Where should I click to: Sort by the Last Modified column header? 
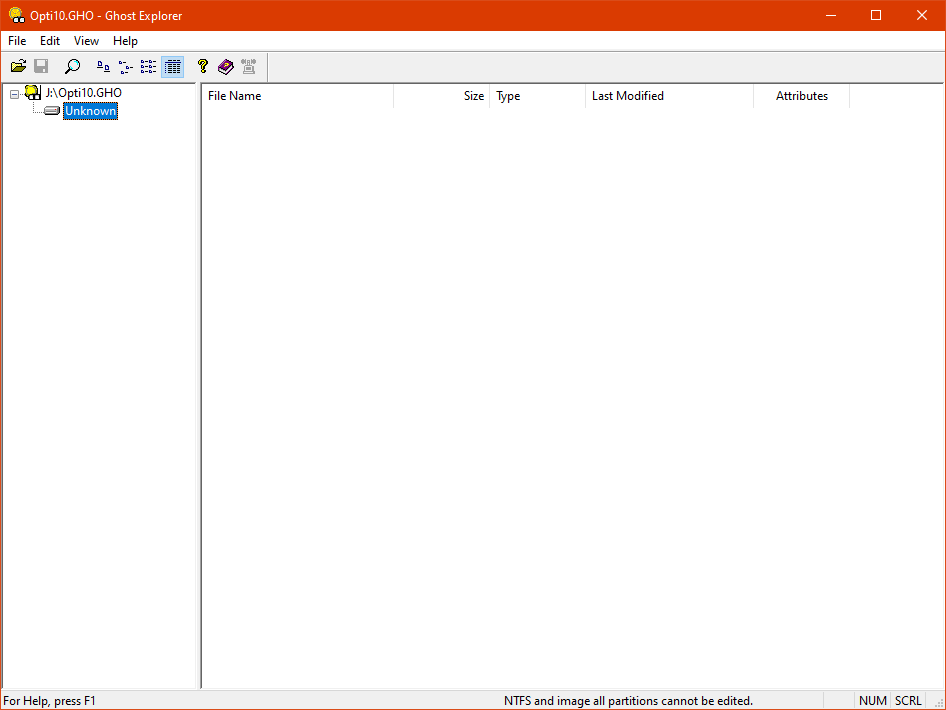(x=670, y=96)
